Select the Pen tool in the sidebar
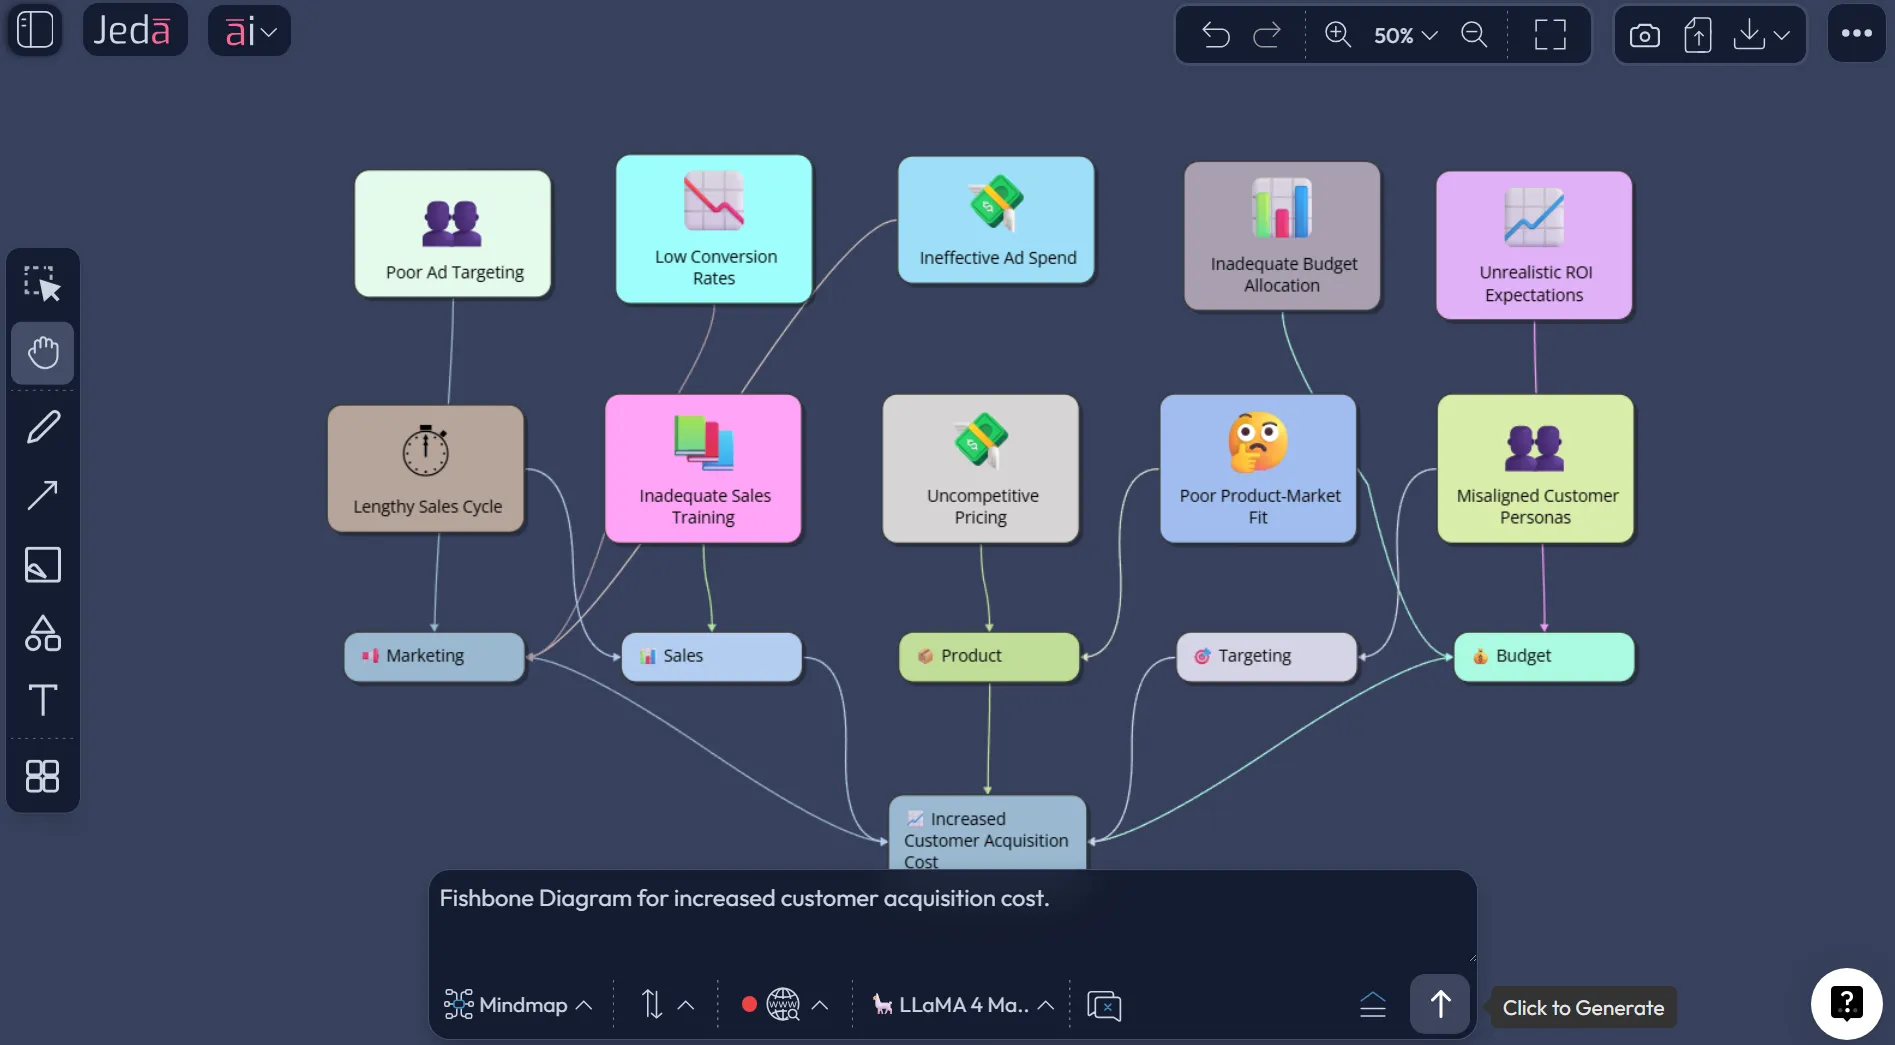This screenshot has height=1045, width=1895. (x=42, y=426)
